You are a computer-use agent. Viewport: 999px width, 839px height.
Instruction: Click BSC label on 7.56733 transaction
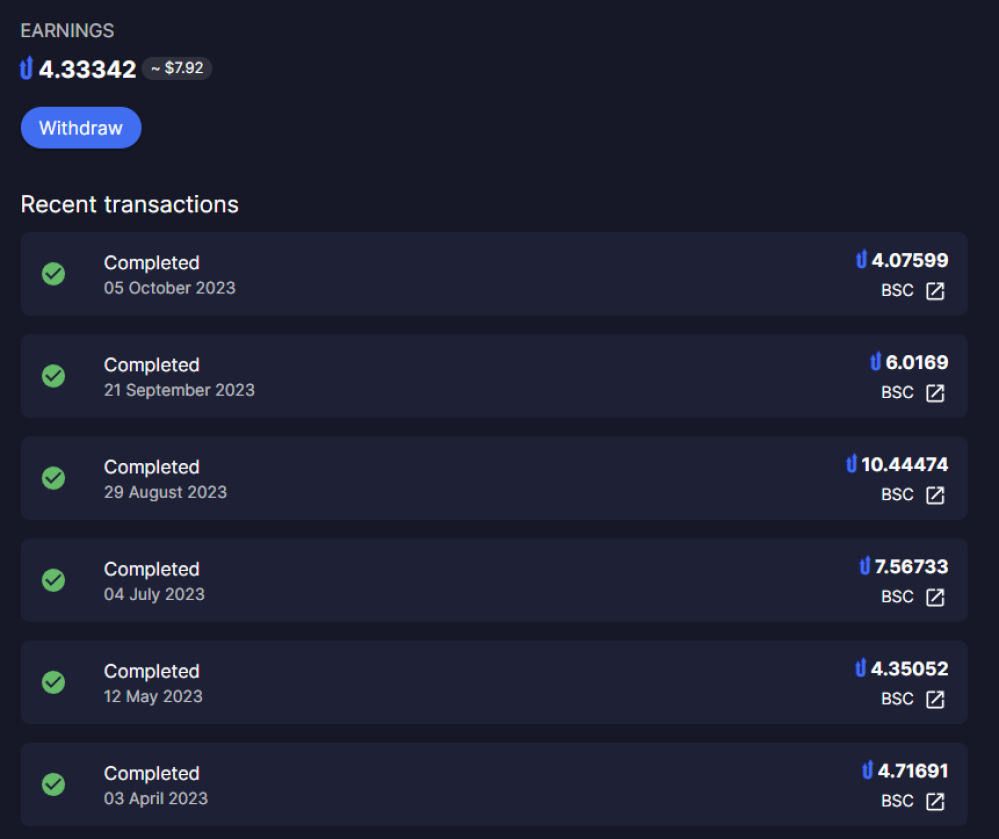[897, 596]
